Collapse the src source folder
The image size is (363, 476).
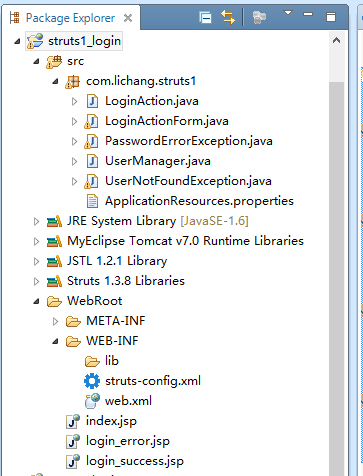[x=36, y=61]
